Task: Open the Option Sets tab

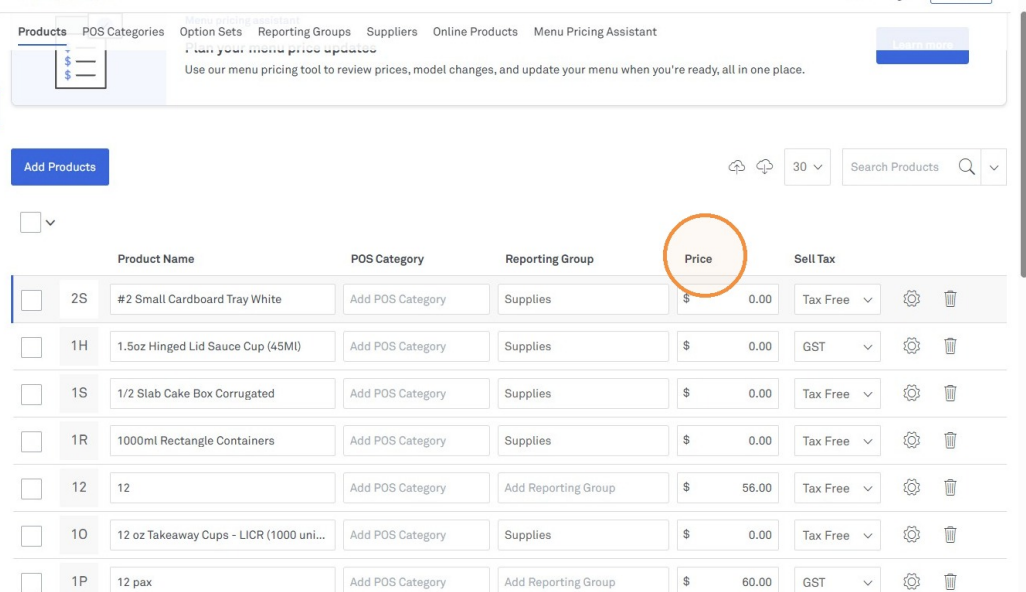Action: [x=211, y=31]
